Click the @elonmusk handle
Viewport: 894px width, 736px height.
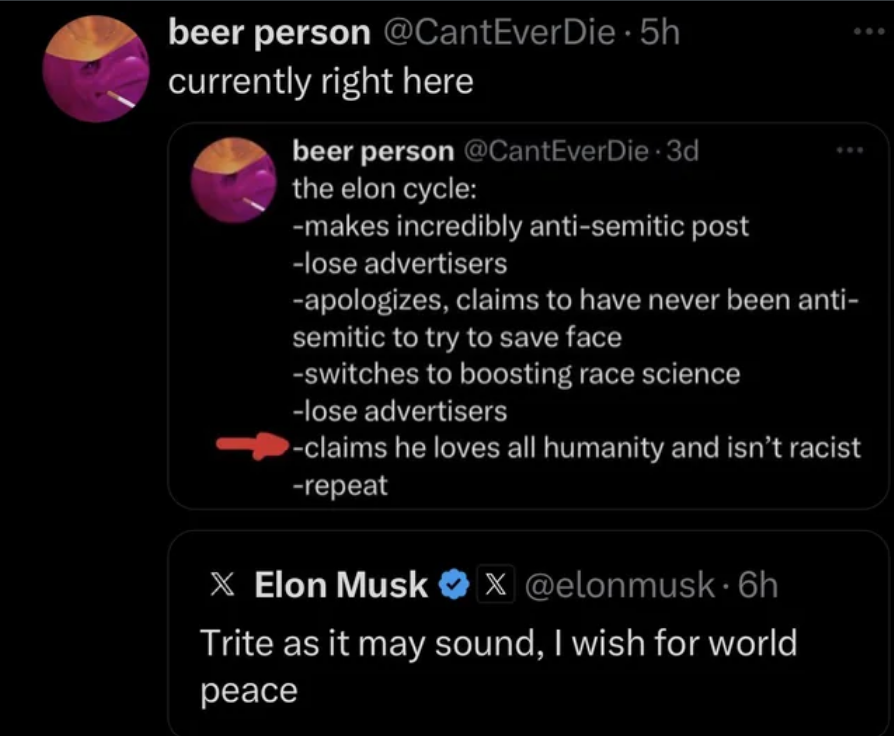pyautogui.click(x=616, y=585)
